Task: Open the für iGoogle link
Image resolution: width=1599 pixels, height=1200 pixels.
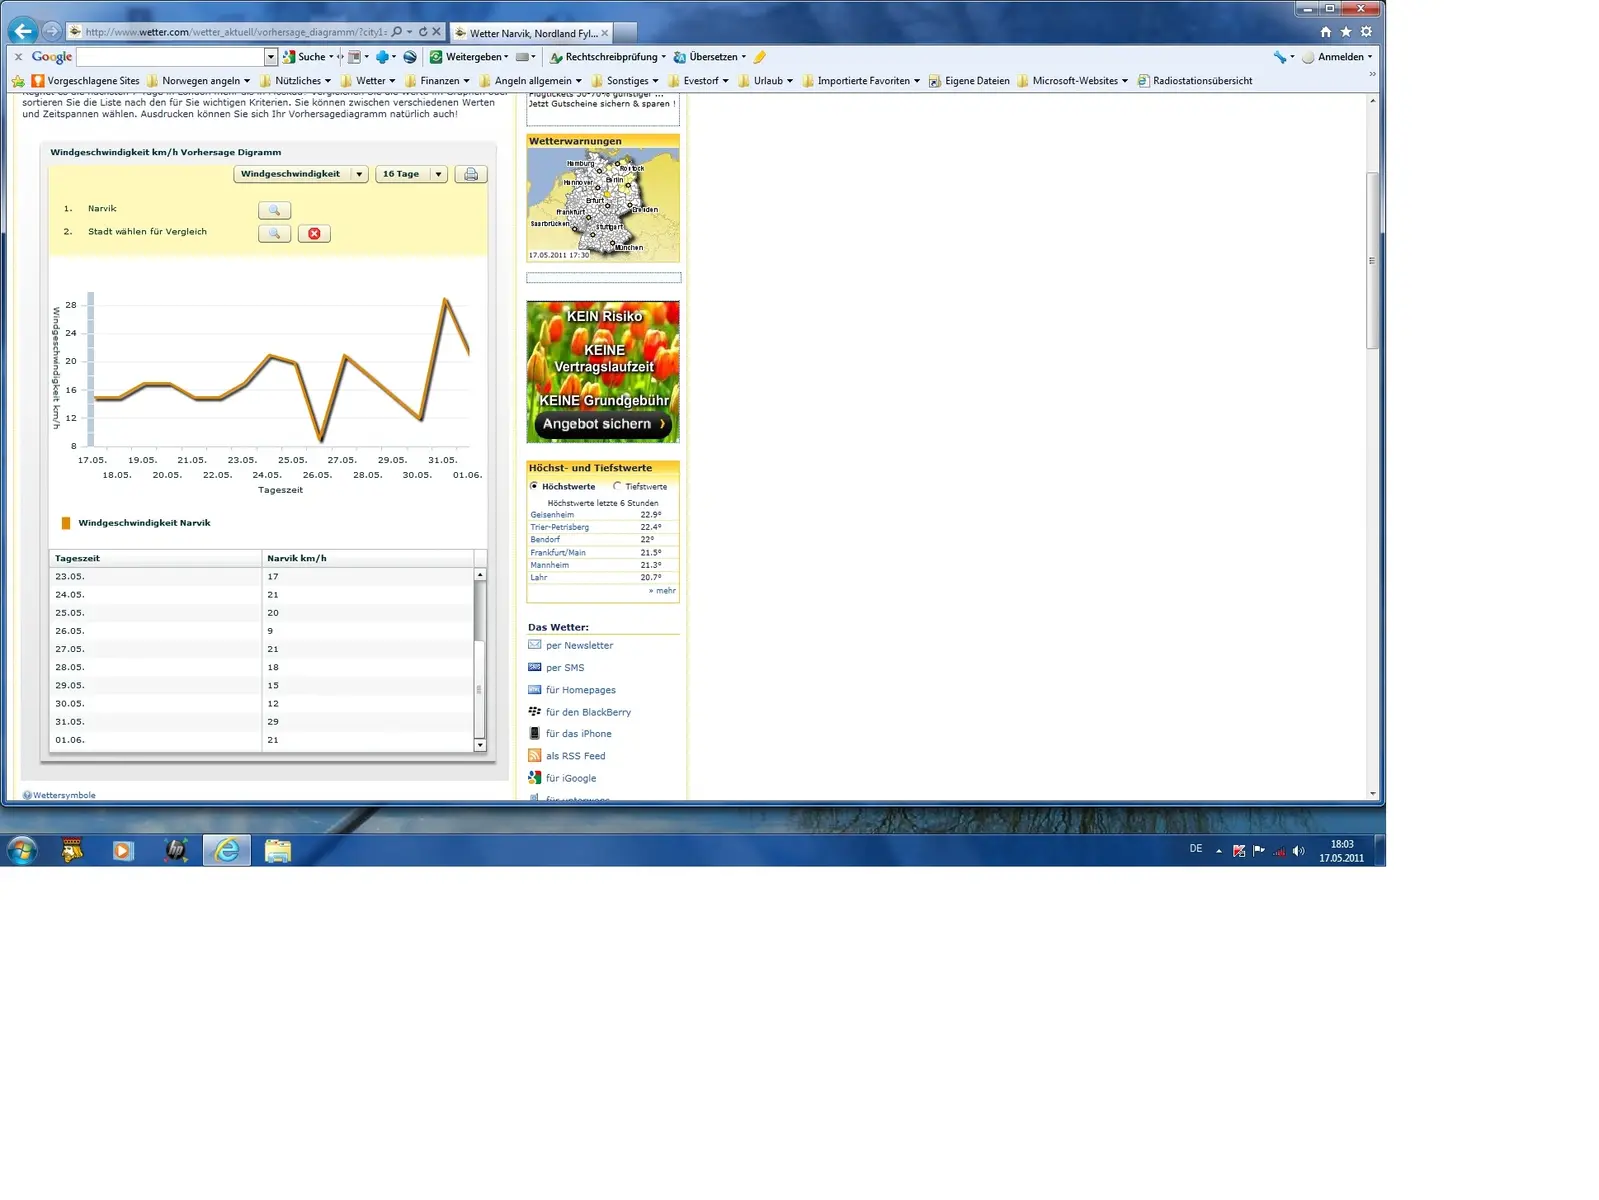Action: [571, 778]
